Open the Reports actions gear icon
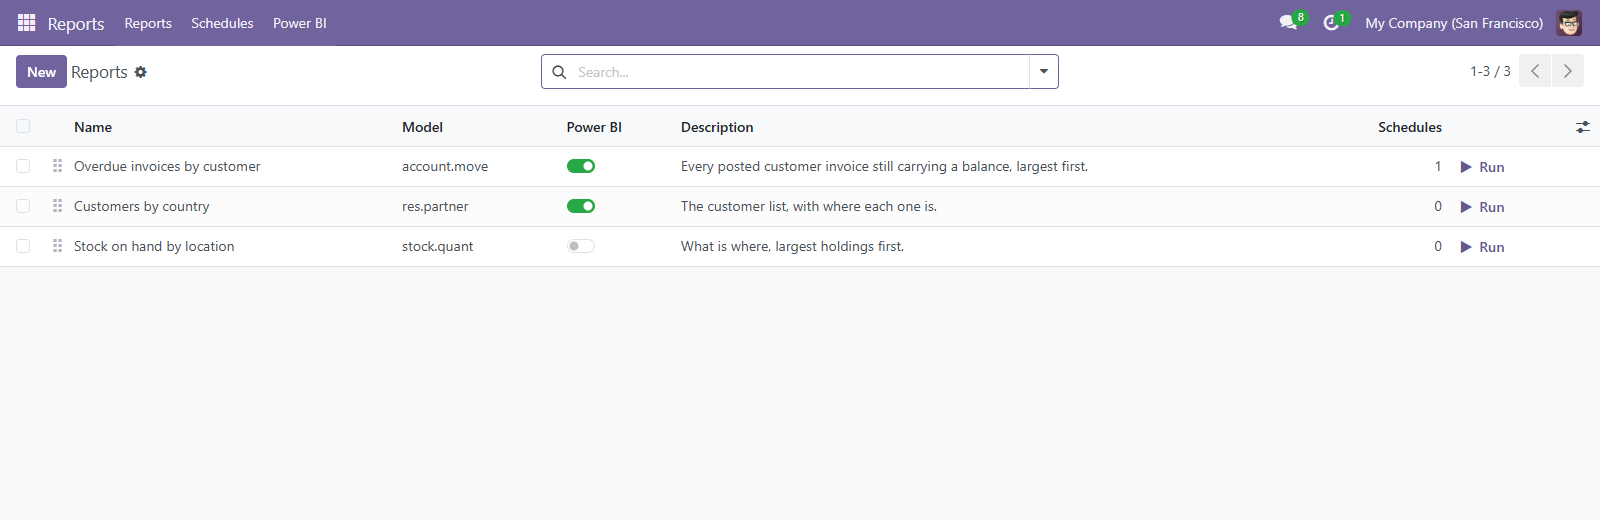This screenshot has width=1600, height=520. click(x=141, y=72)
